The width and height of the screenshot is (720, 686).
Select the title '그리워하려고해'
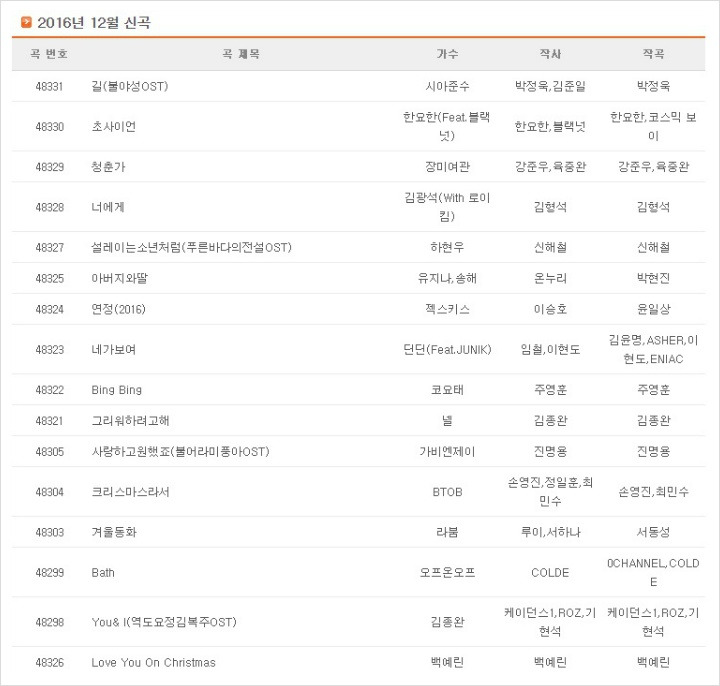point(130,421)
